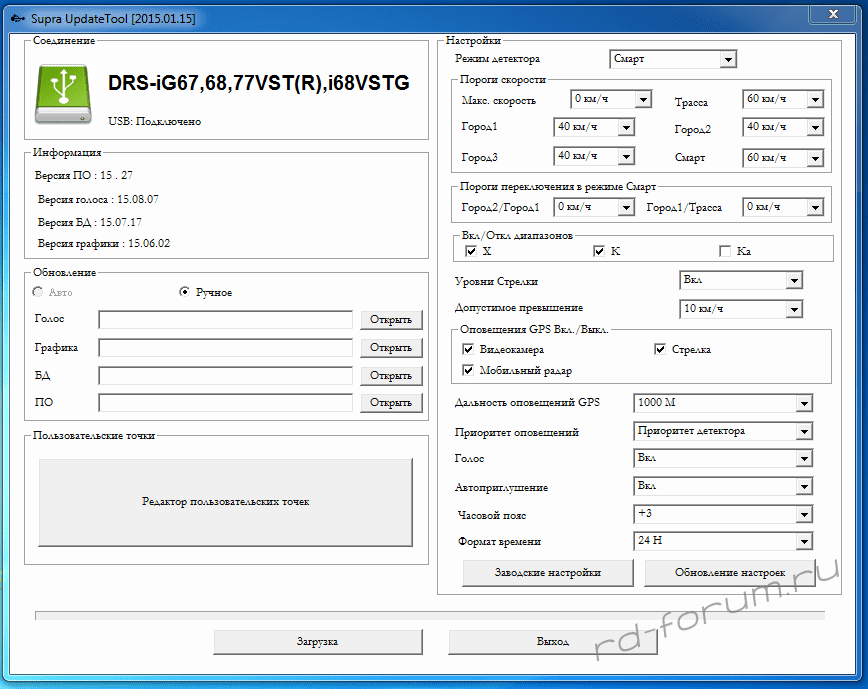Open the Город1/Трасса switching threshold dropdown
This screenshot has width=868, height=689.
pos(783,207)
